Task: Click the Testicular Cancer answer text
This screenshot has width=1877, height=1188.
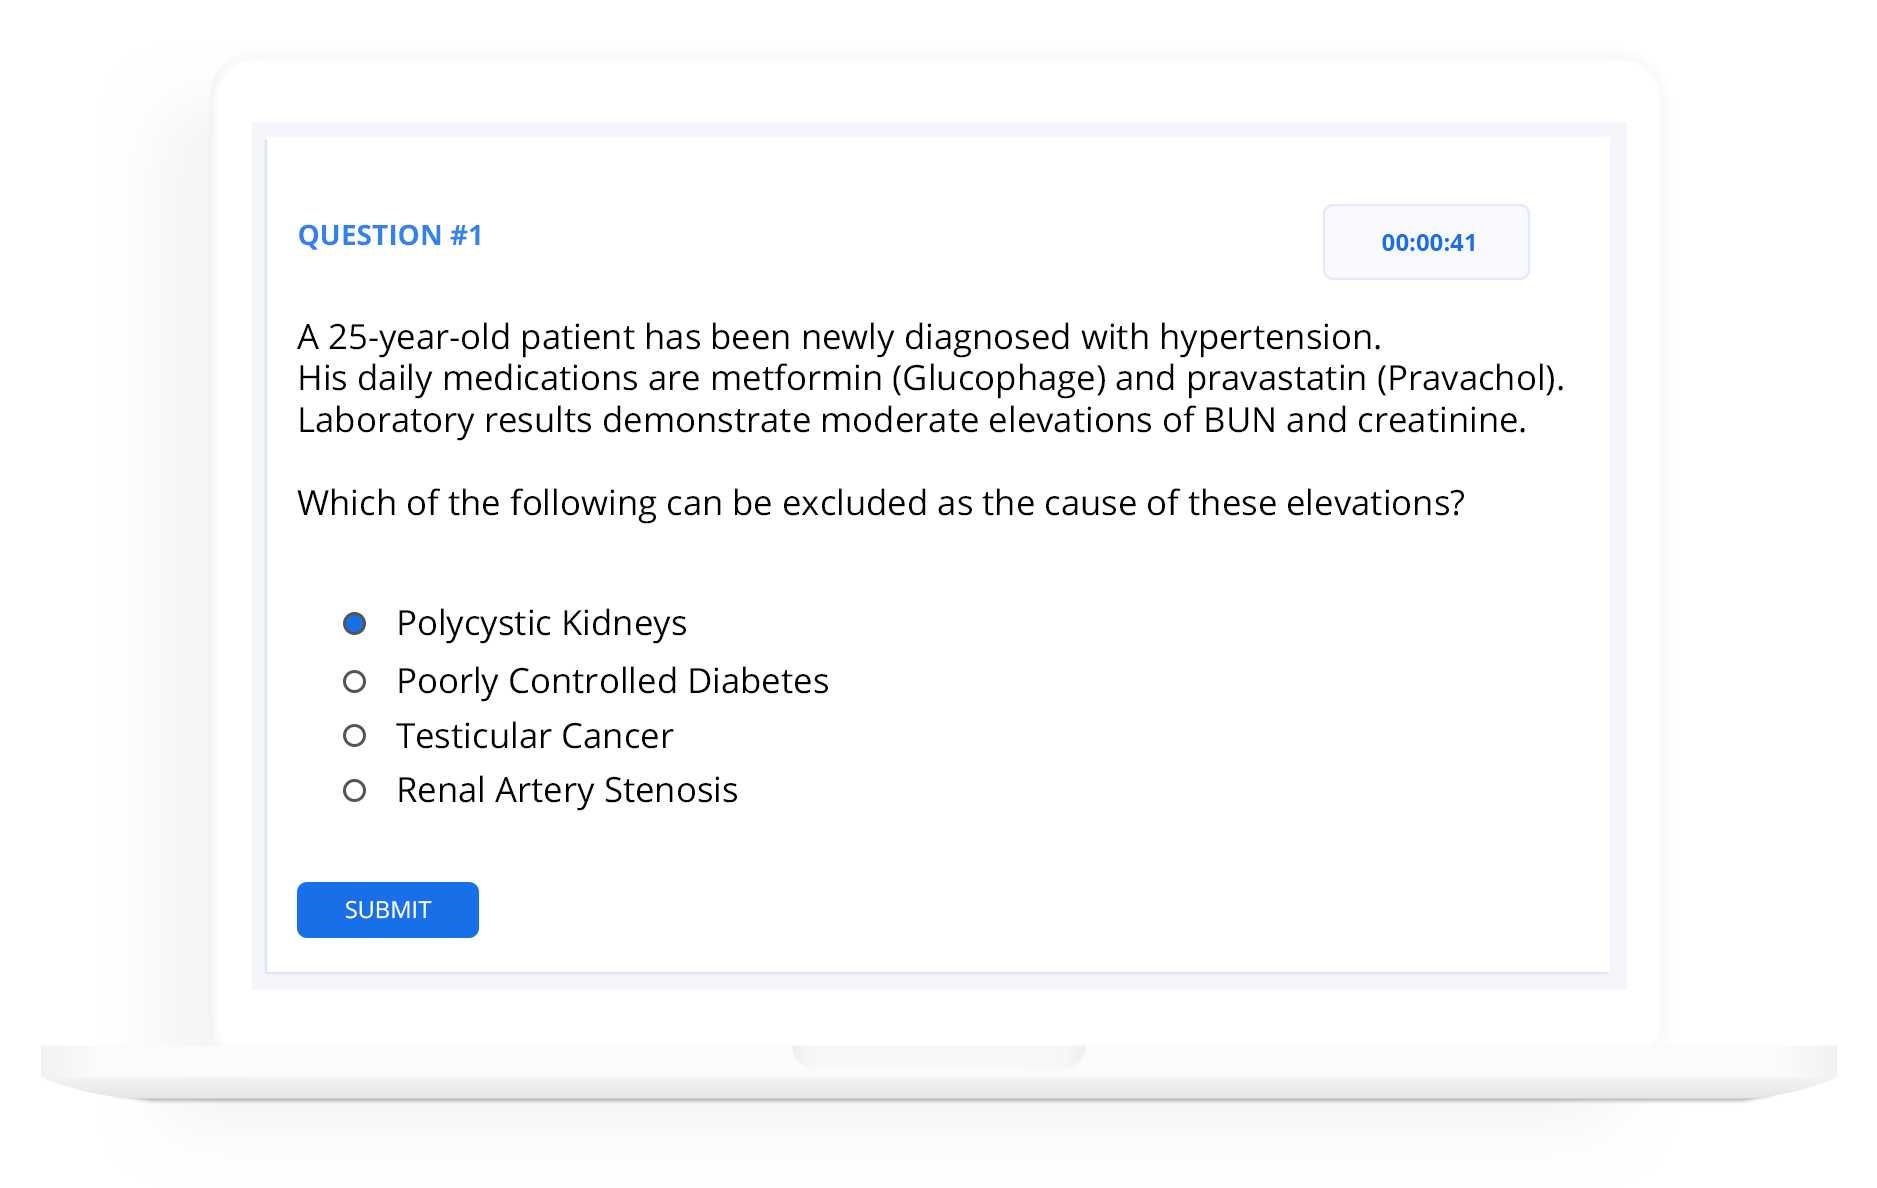Action: [x=535, y=736]
